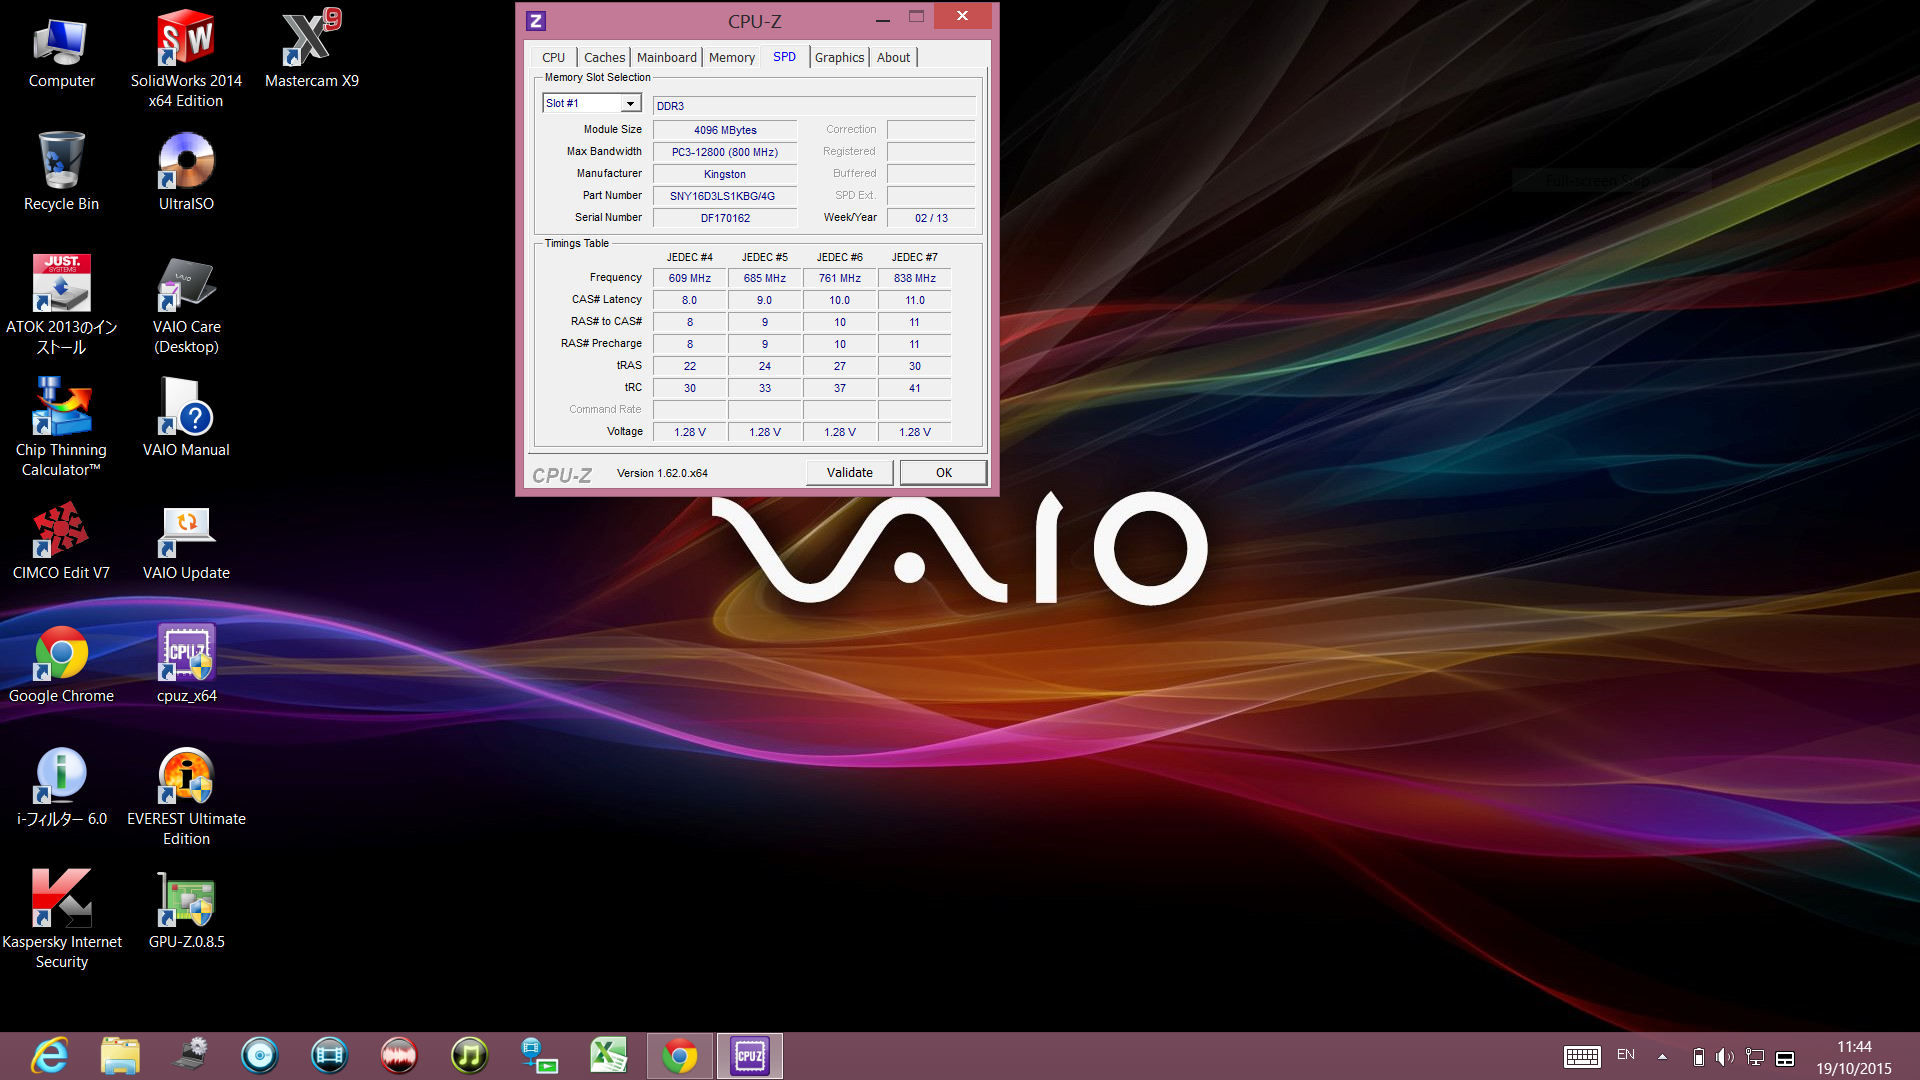This screenshot has width=1920, height=1080.
Task: Launch Google Chrome from the desktop
Action: (x=61, y=663)
